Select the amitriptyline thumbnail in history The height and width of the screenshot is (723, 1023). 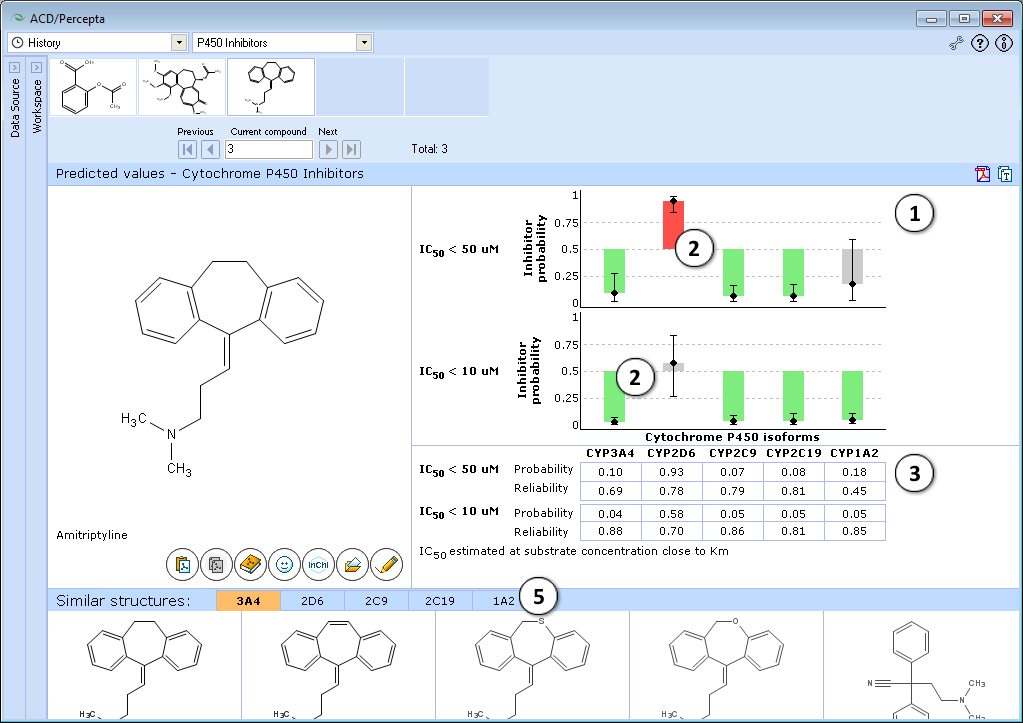(x=271, y=87)
